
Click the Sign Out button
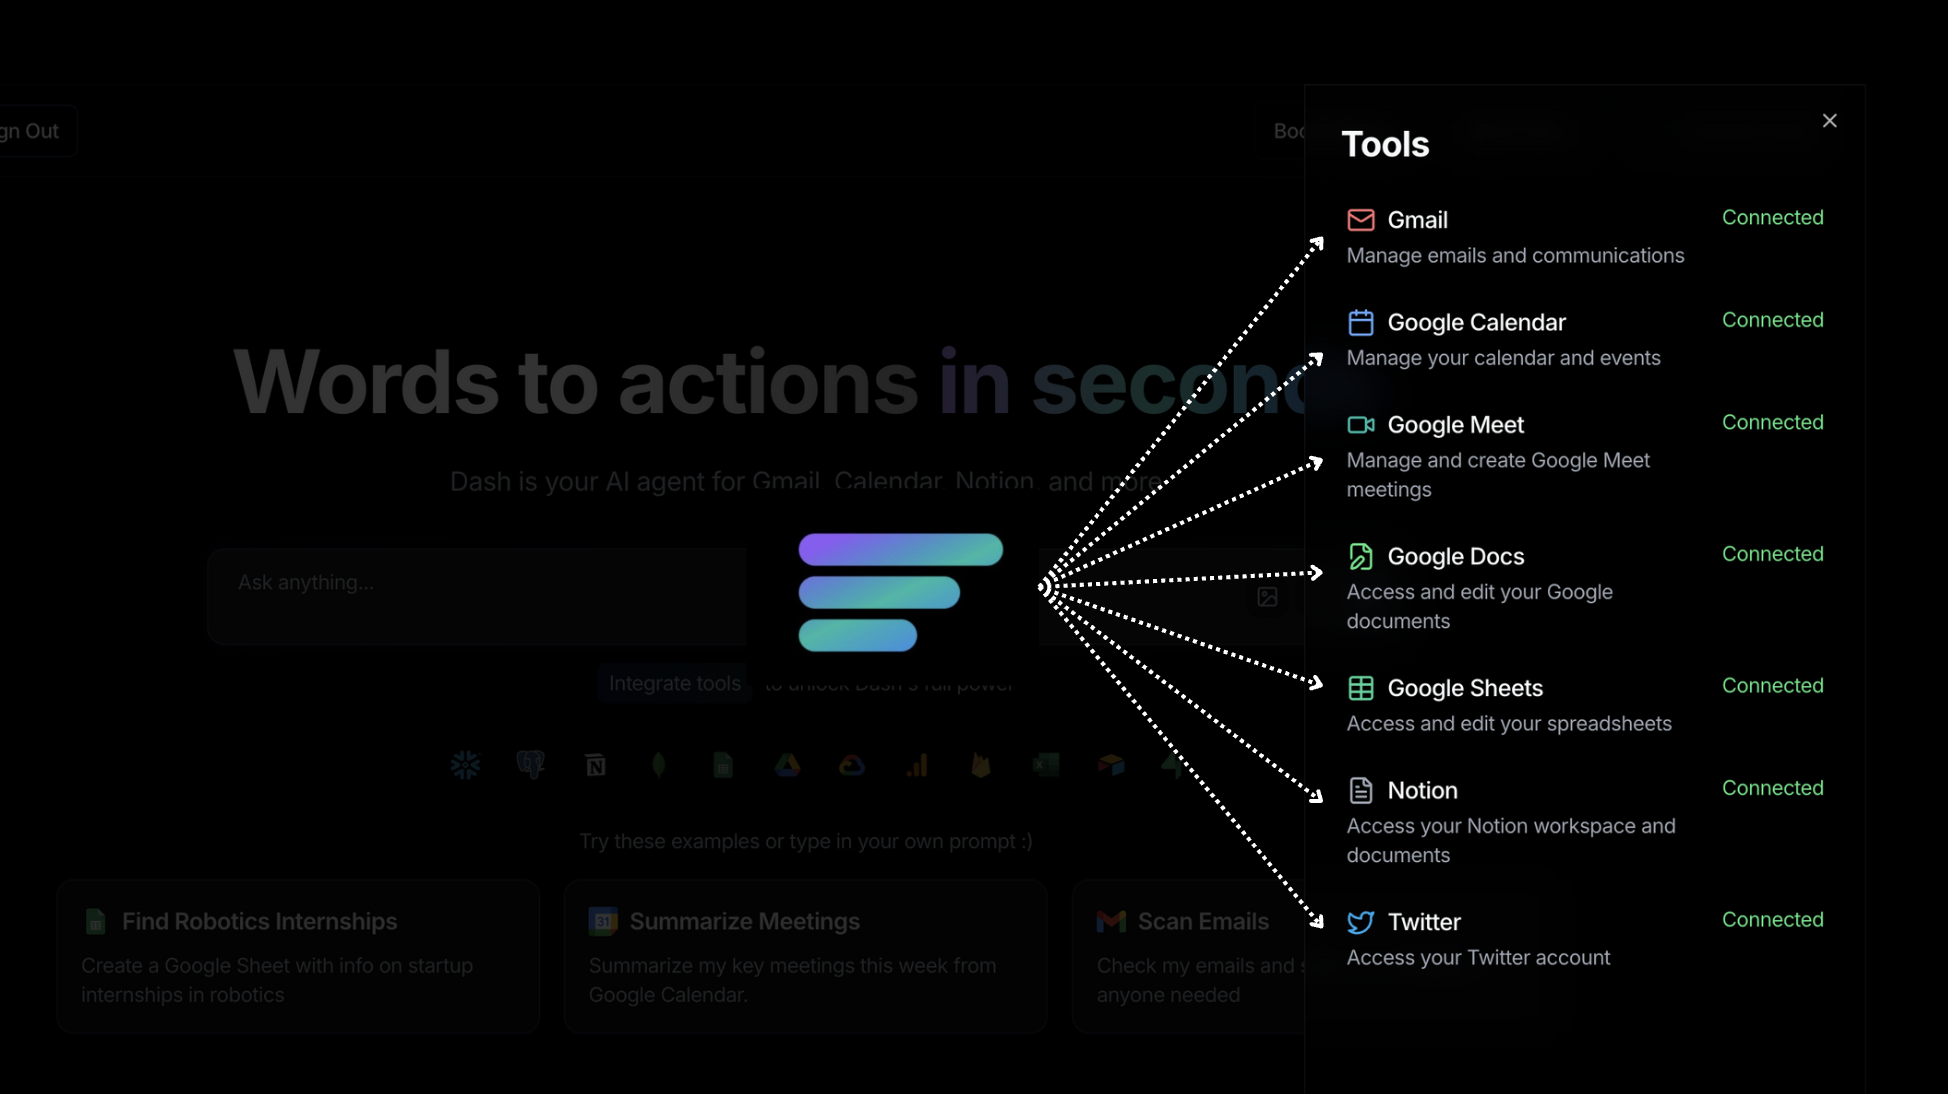click(32, 132)
